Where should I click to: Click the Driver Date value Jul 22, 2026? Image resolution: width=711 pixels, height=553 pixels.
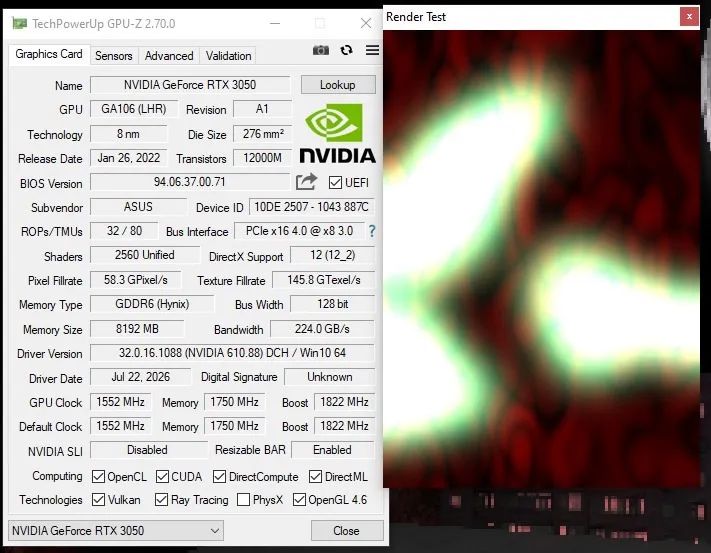(x=141, y=377)
